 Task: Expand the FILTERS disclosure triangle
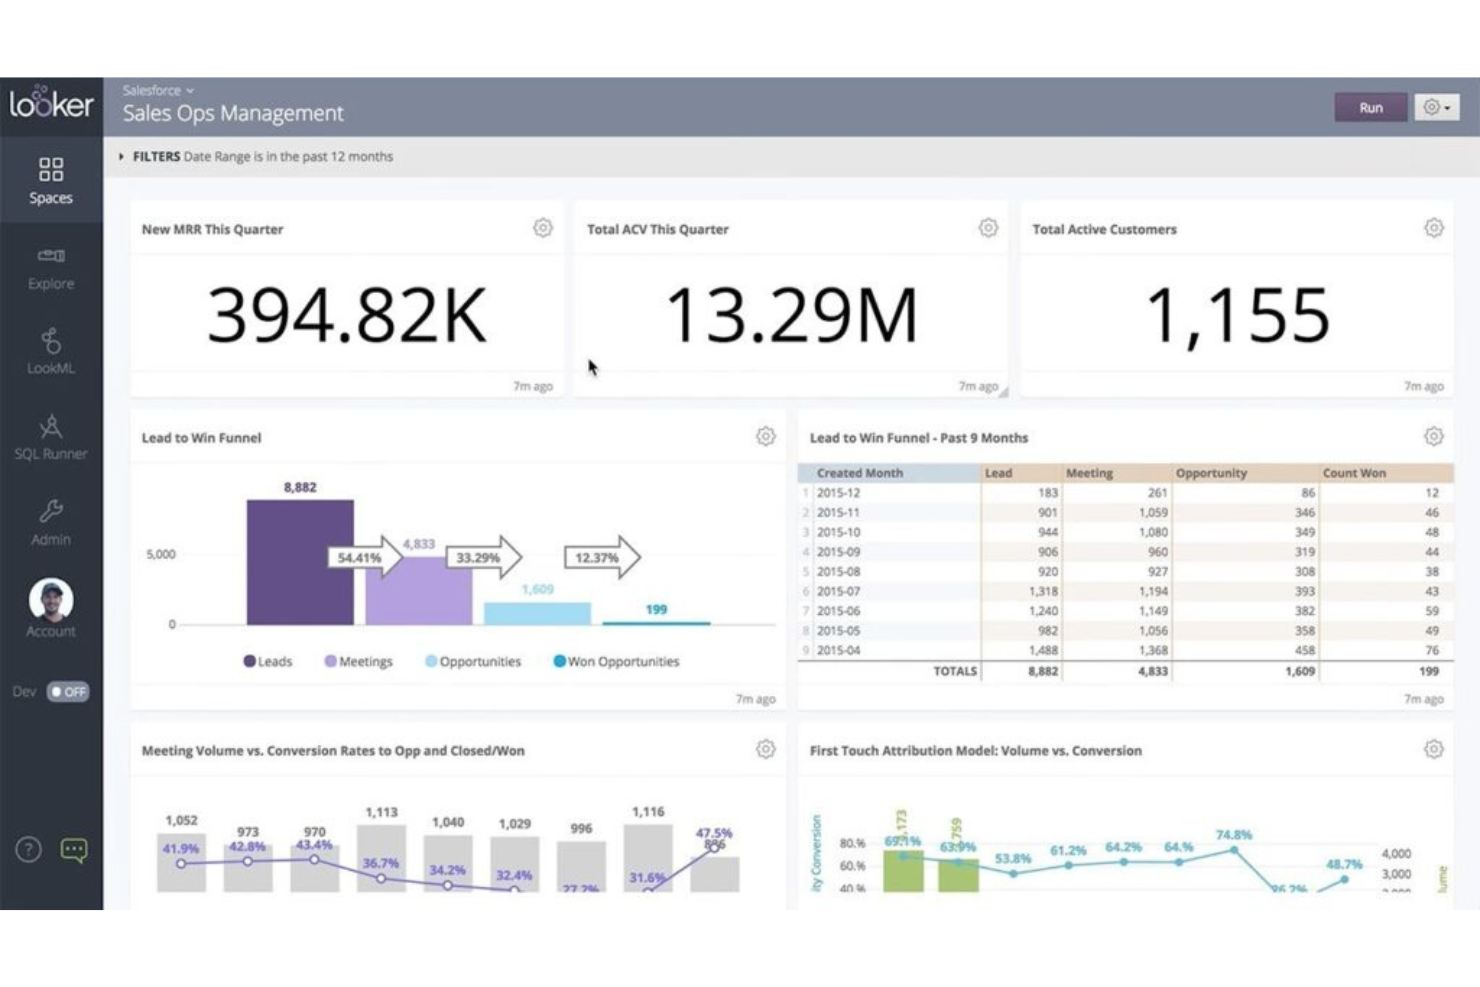coord(121,156)
